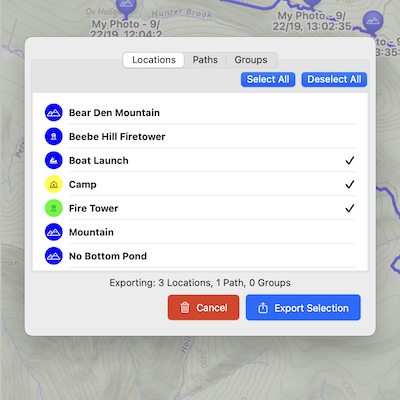Click the Beebe Hill Firetower tower icon

coord(54,137)
